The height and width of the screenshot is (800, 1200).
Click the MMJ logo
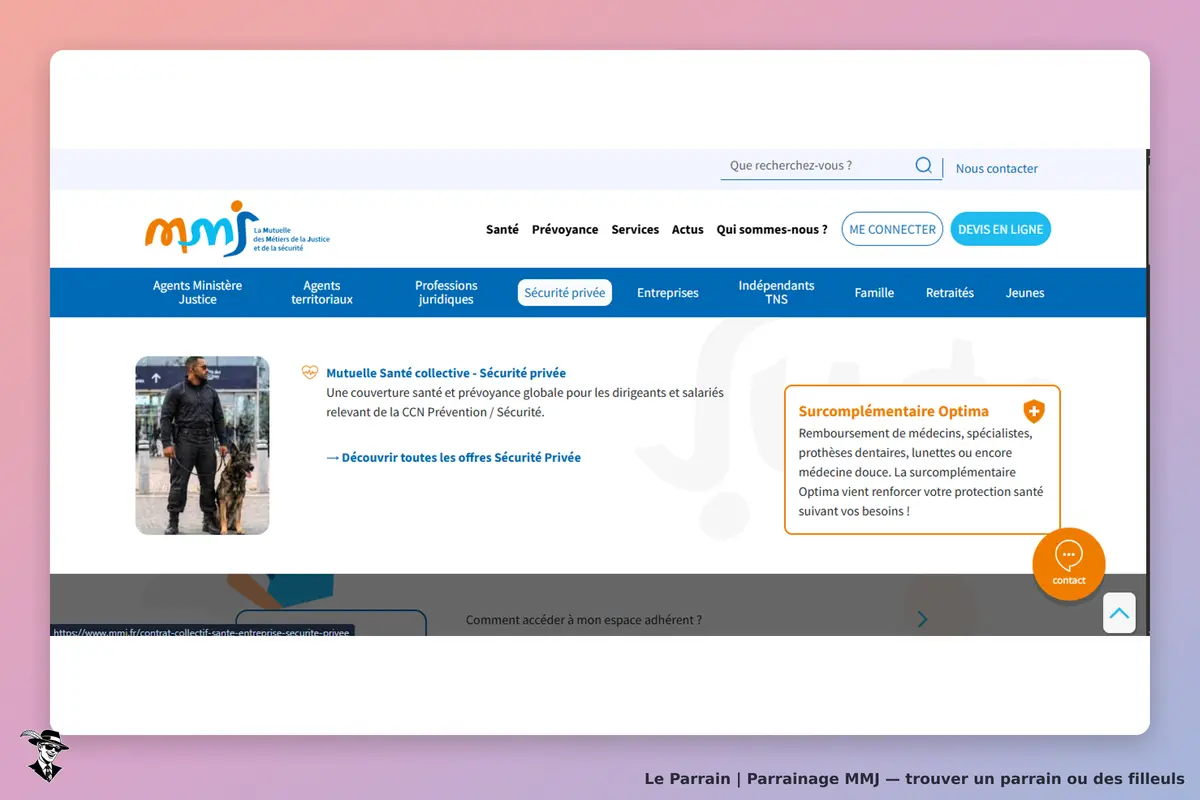237,228
